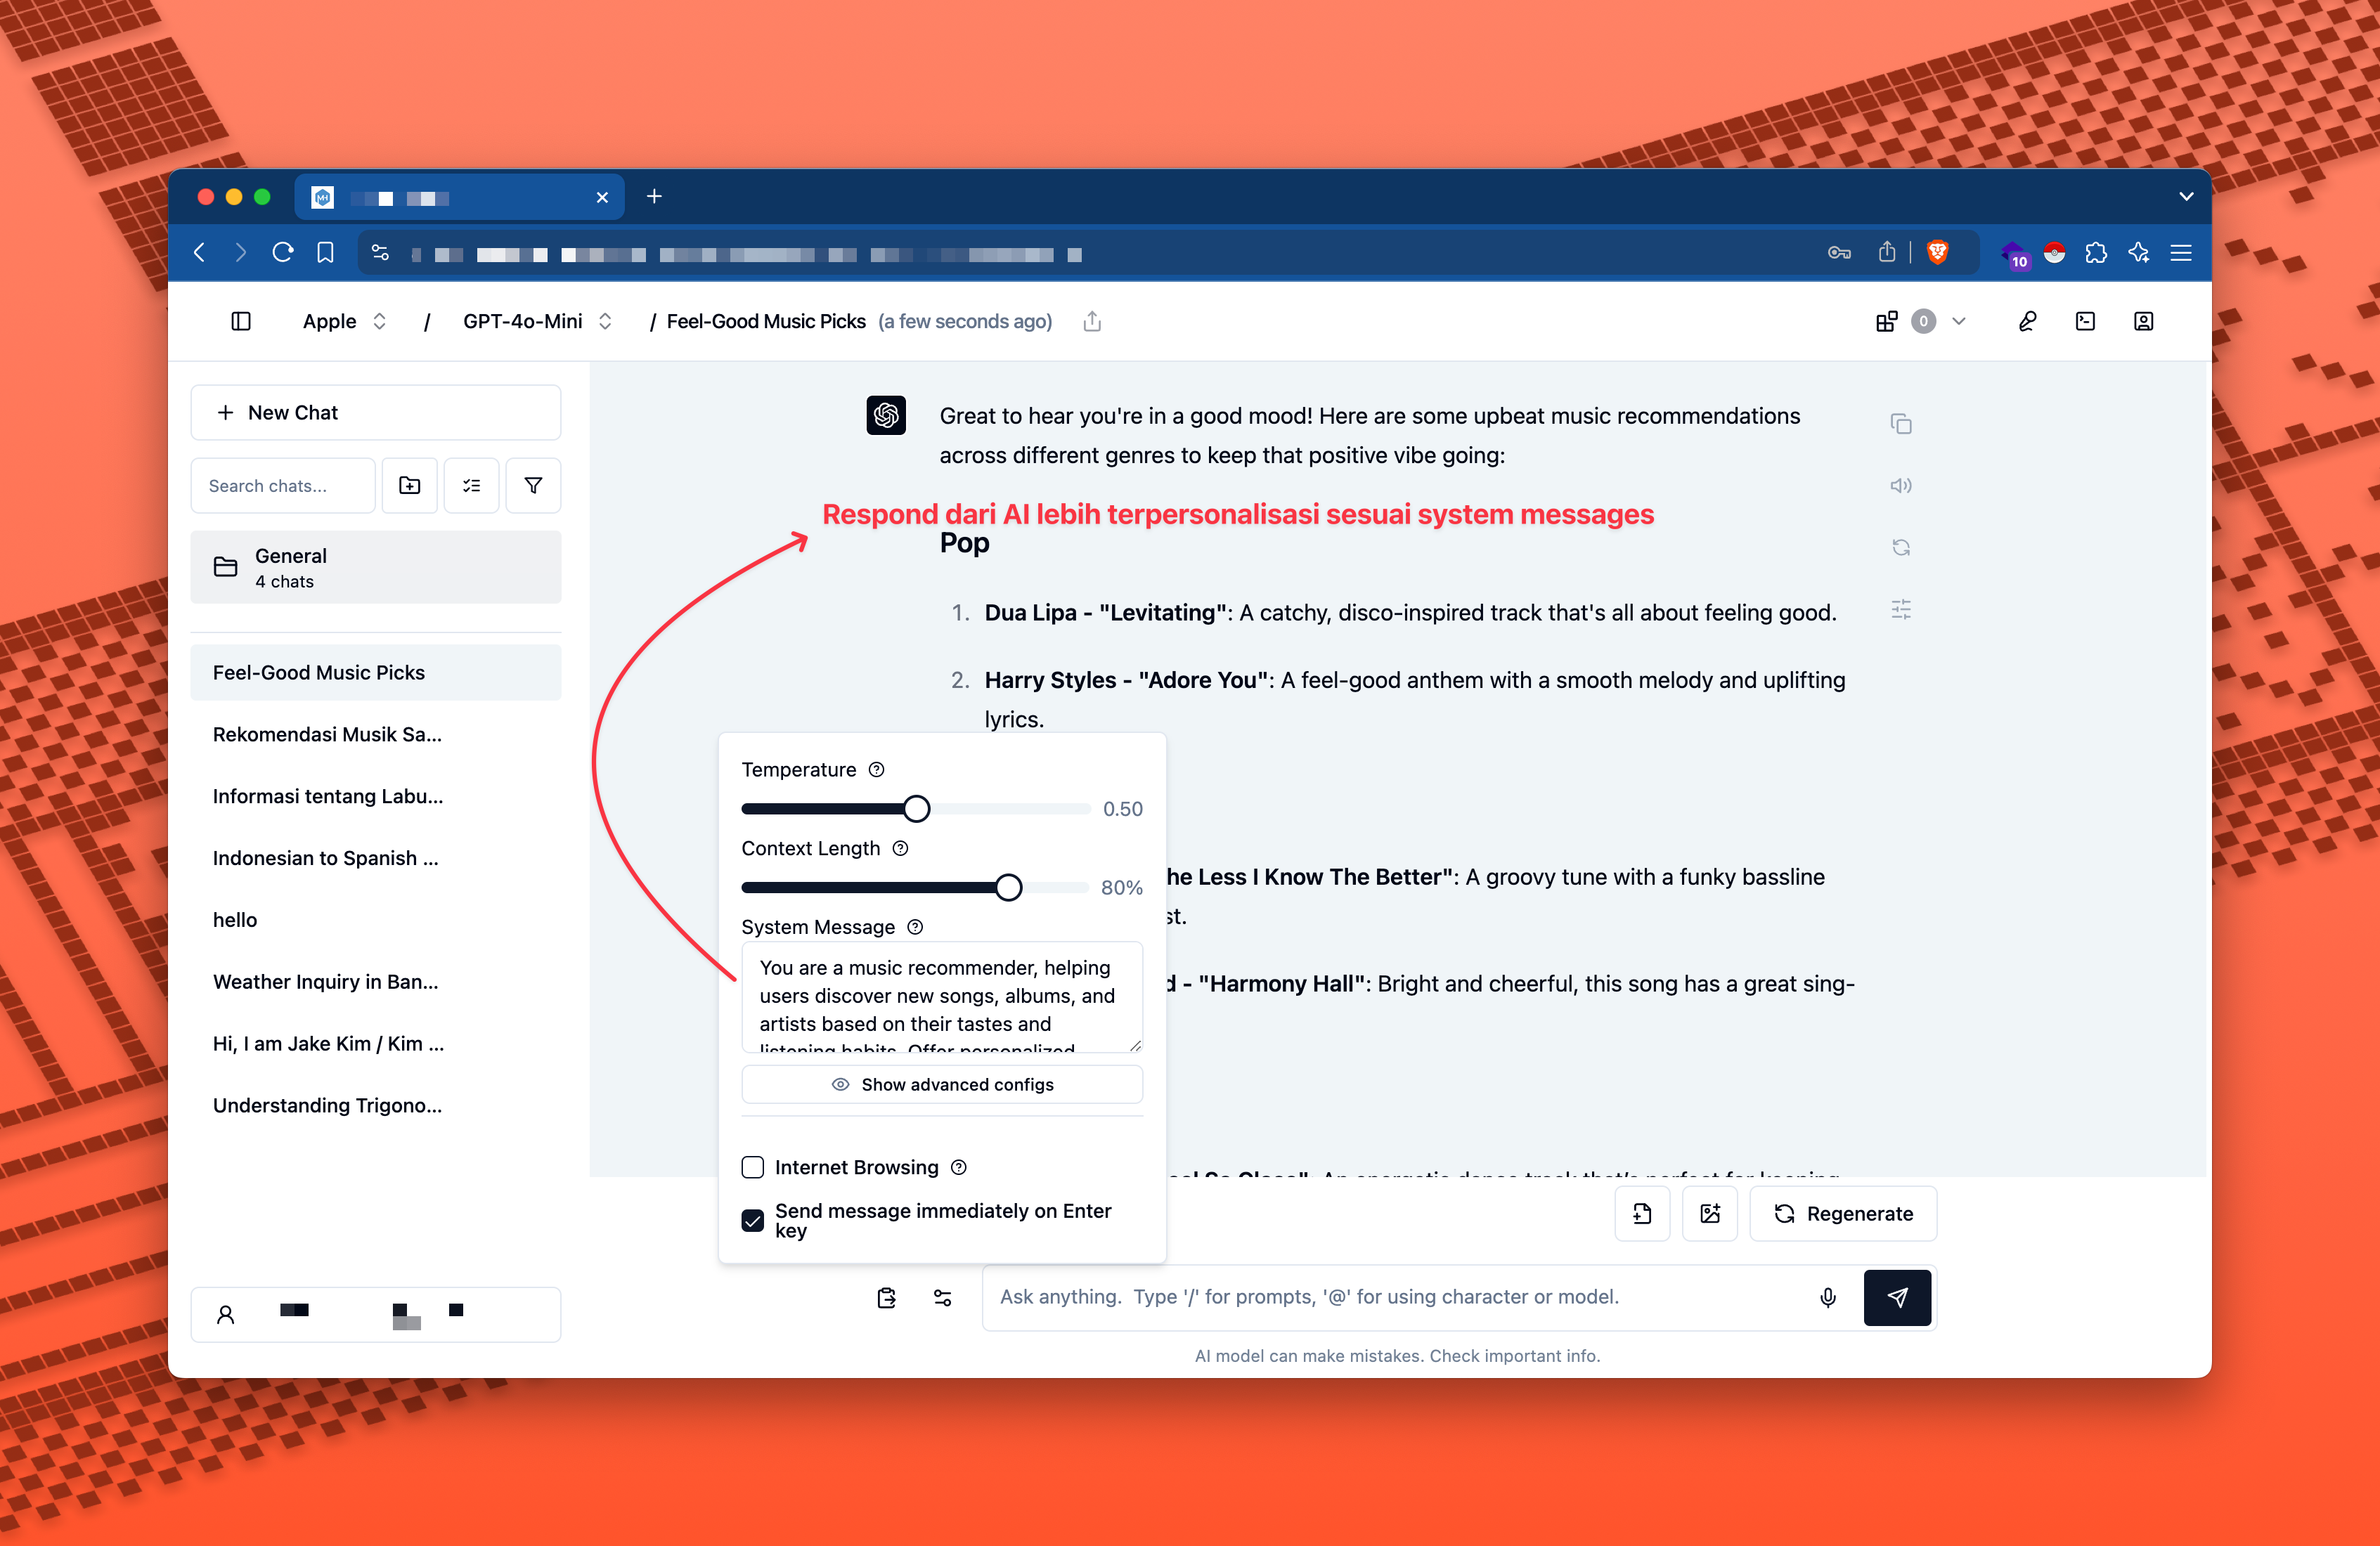Start a New Chat
The width and height of the screenshot is (2380, 1546).
coord(376,413)
